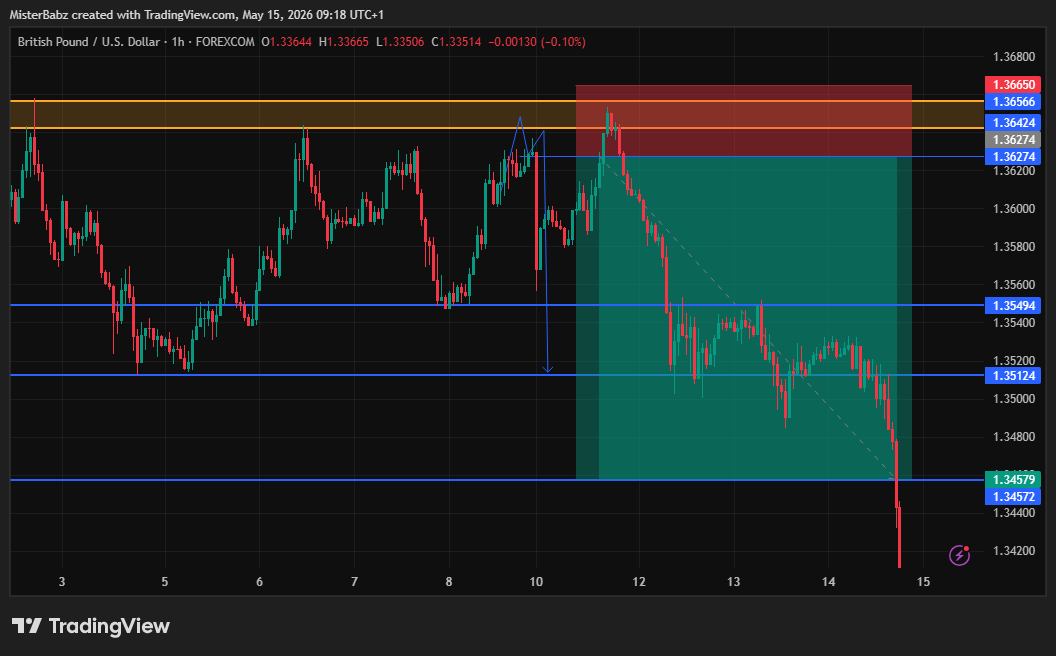
Task: Click the low value L1.33506
Action: 400,42
